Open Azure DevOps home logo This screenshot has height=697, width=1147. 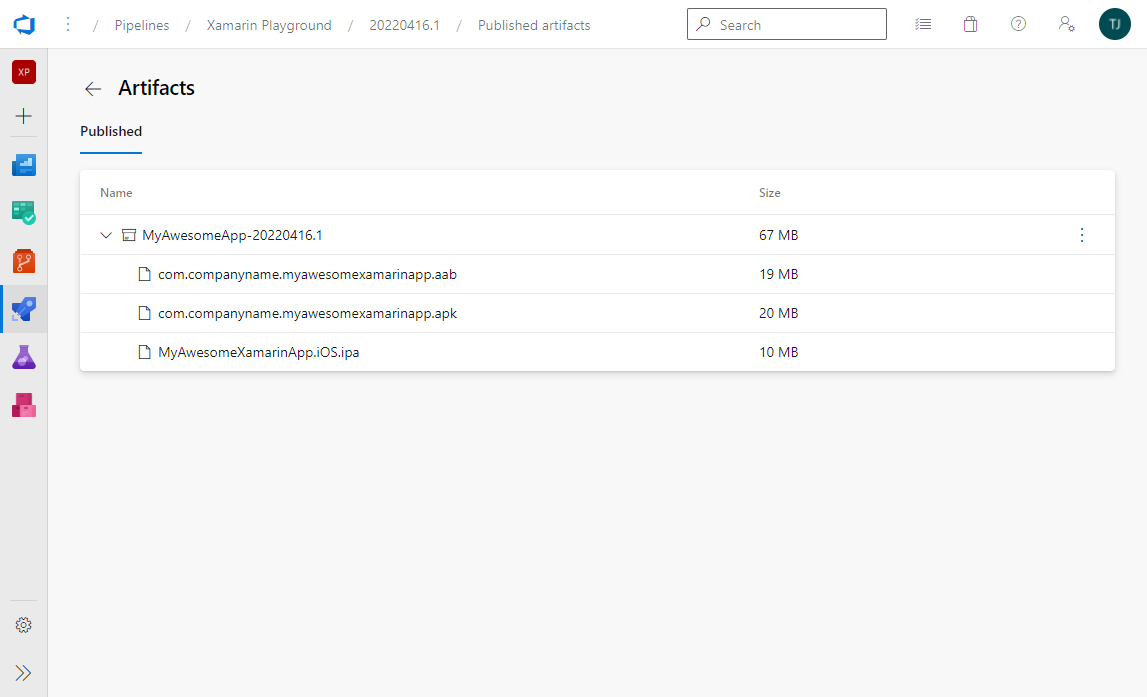pyautogui.click(x=24, y=24)
